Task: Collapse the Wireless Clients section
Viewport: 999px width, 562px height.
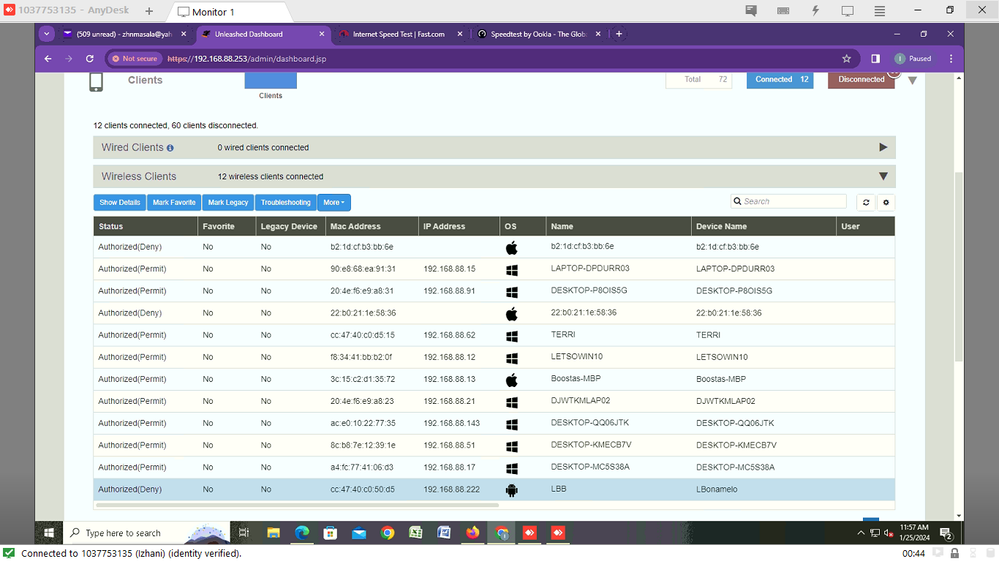Action: pyautogui.click(x=882, y=176)
